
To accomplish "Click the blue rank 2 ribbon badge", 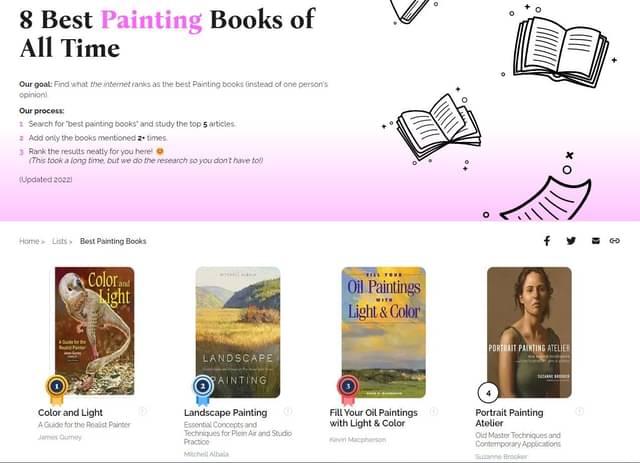I will pos(203,389).
